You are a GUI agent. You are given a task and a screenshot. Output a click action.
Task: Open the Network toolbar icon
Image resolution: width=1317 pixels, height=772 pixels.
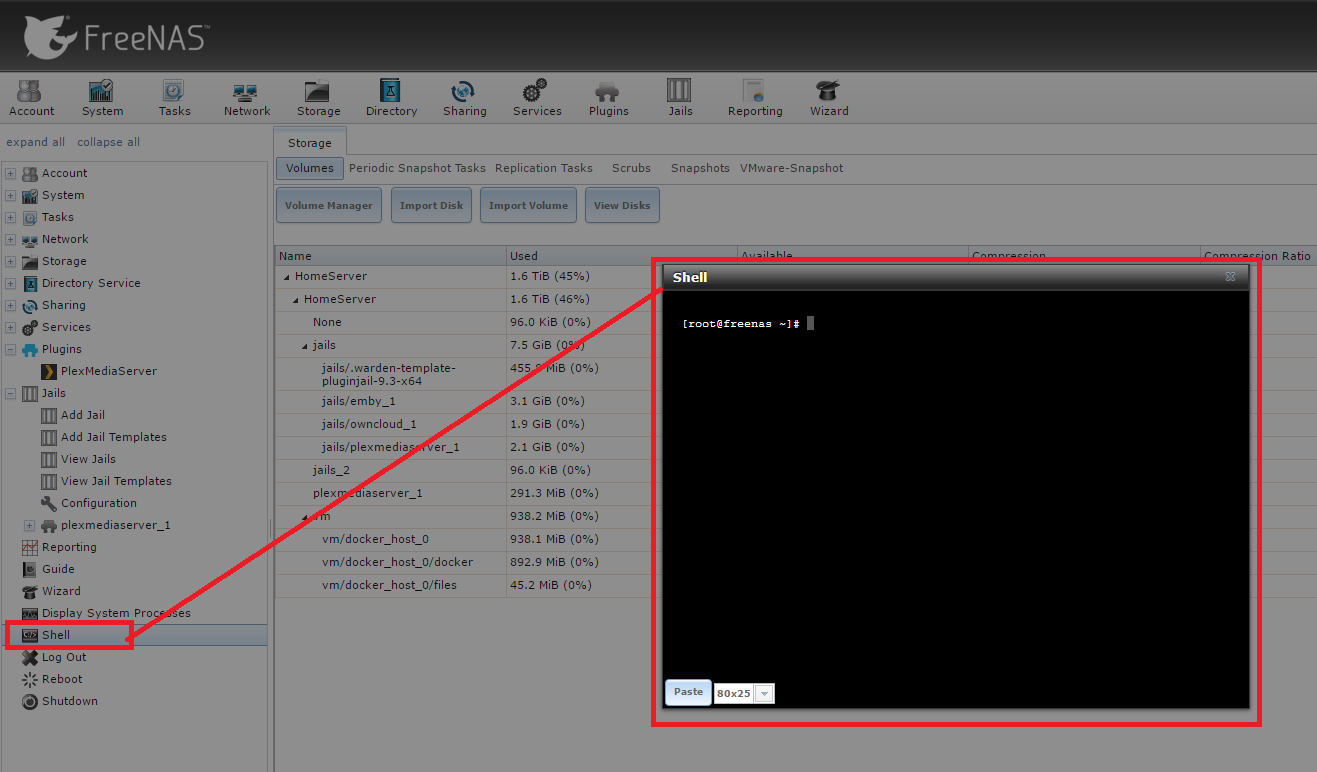(x=246, y=98)
